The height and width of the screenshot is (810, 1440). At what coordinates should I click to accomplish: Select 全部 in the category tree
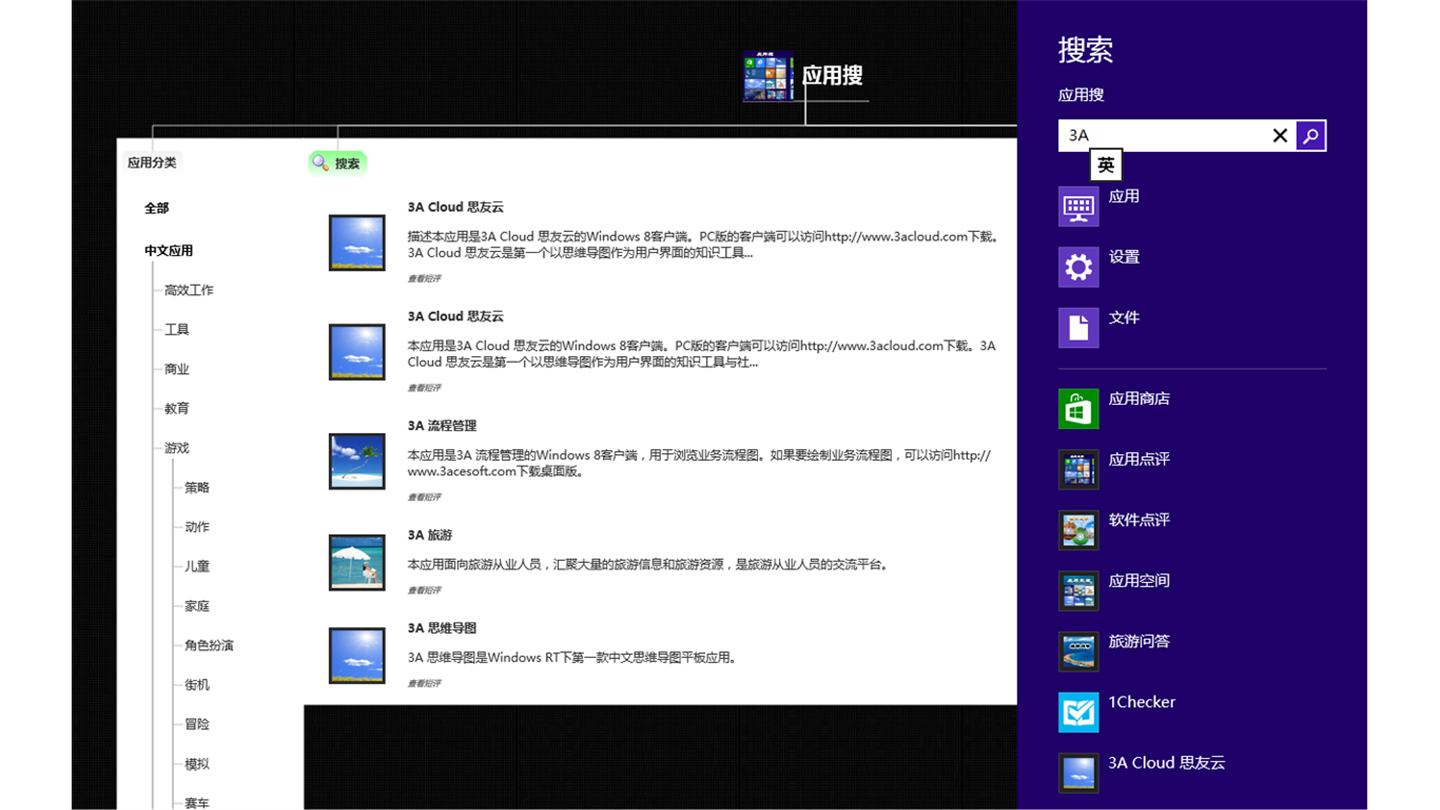click(x=157, y=208)
